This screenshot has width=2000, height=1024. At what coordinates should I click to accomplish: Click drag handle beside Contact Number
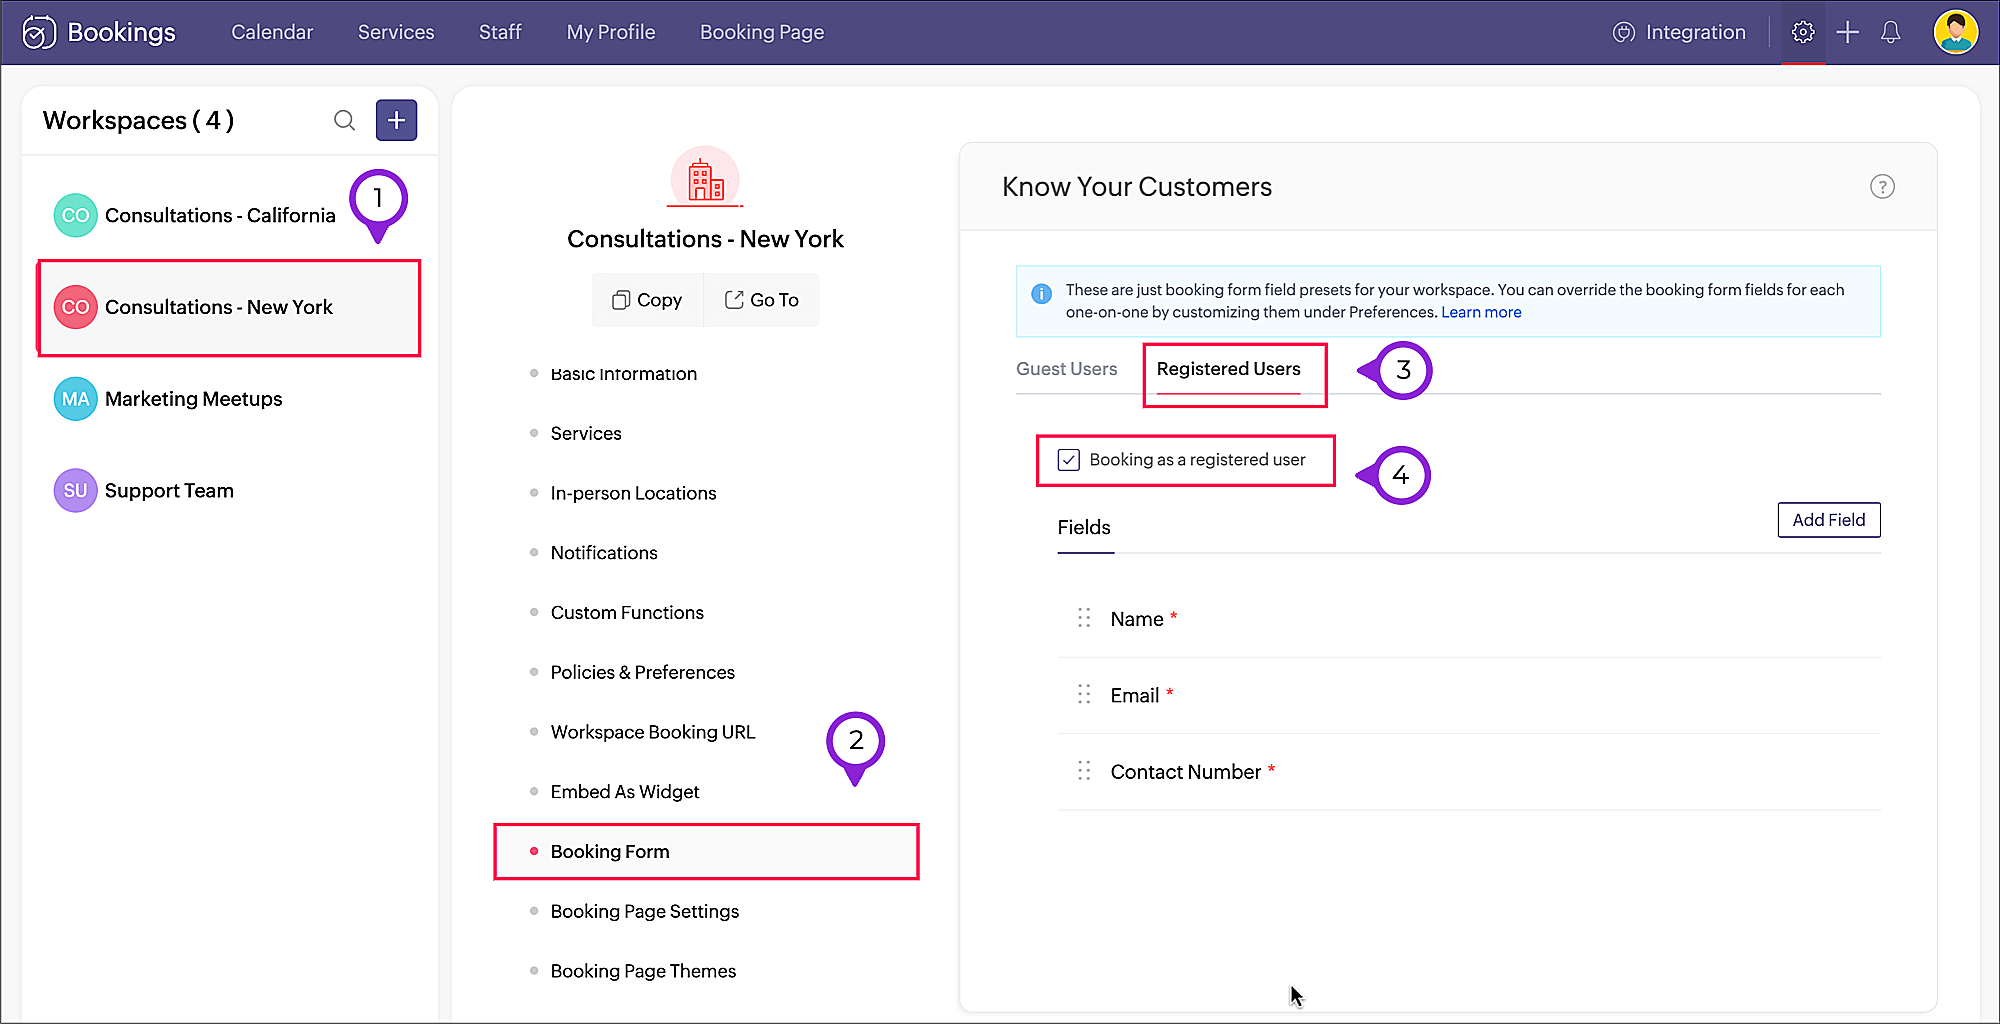(x=1084, y=771)
